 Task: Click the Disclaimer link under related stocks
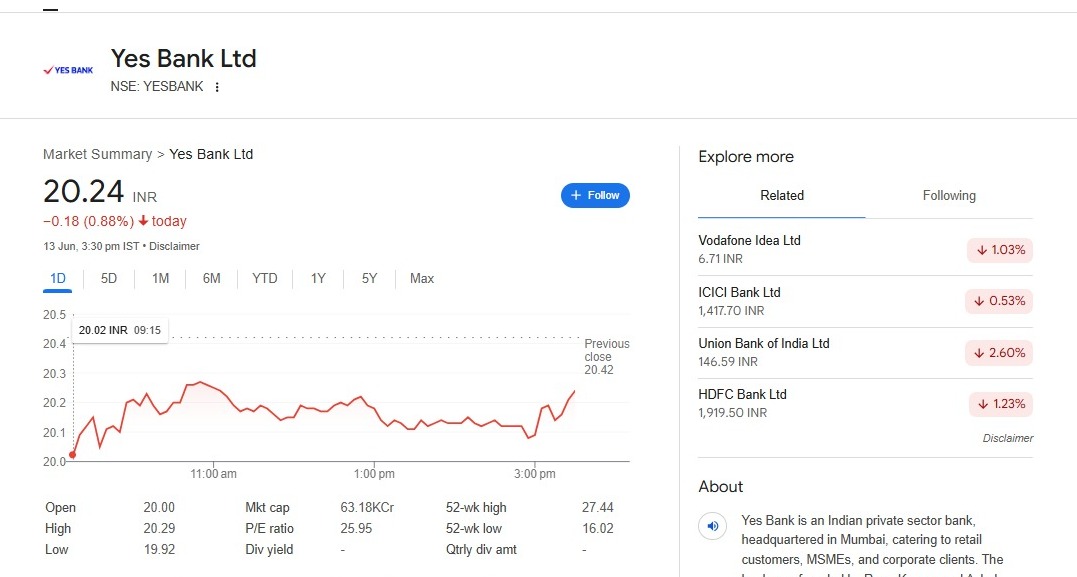click(1008, 438)
